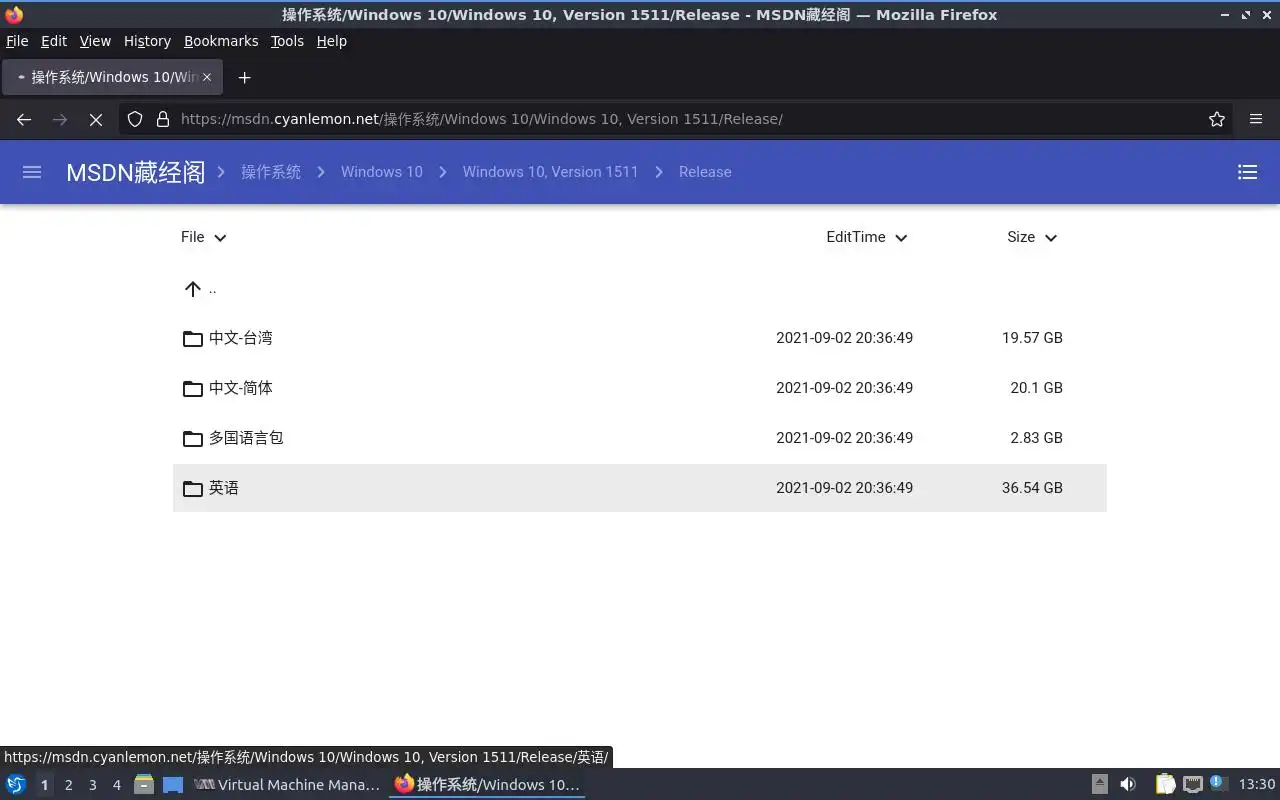Click folder icon next to 中文-台湾
The width and height of the screenshot is (1280, 800).
pyautogui.click(x=193, y=338)
